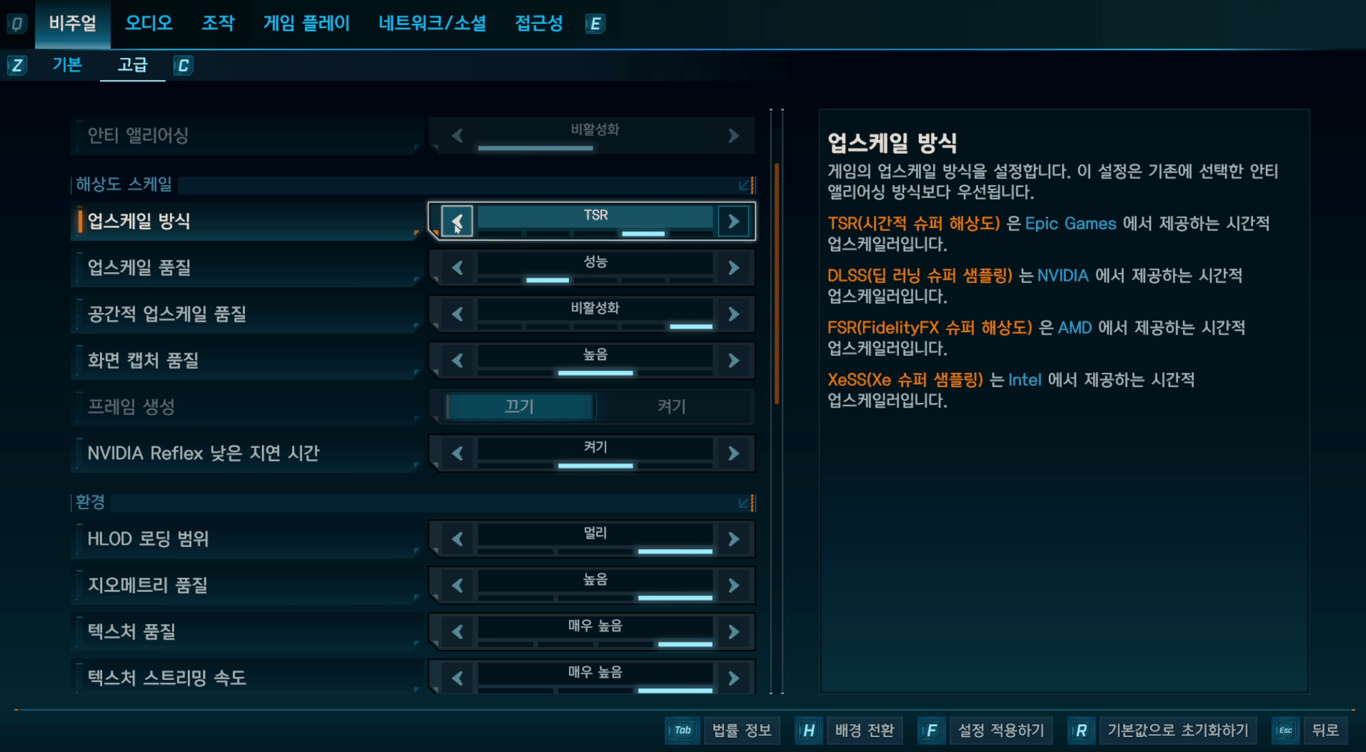Click right arrow for 업스케일 방식
1366x752 pixels.
(x=734, y=221)
